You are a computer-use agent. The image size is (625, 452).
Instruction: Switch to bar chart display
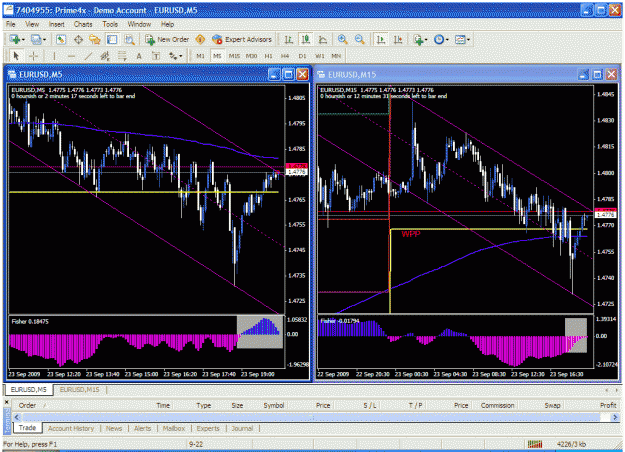point(289,39)
